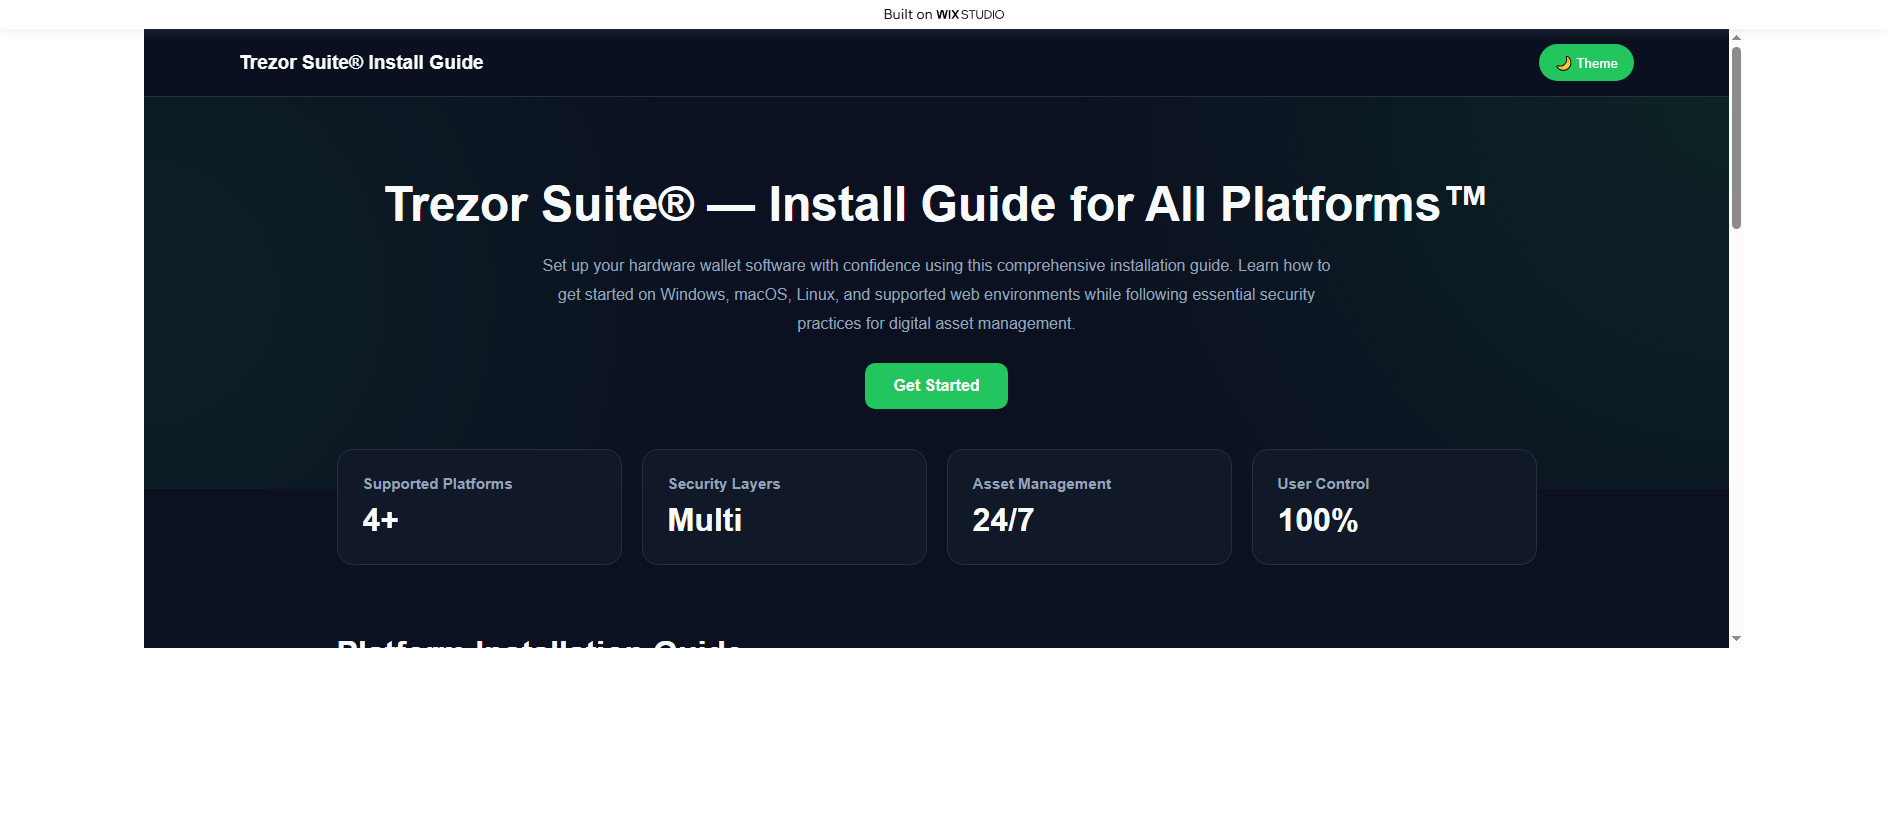Click the "4+" value
The width and height of the screenshot is (1888, 818).
click(x=380, y=520)
